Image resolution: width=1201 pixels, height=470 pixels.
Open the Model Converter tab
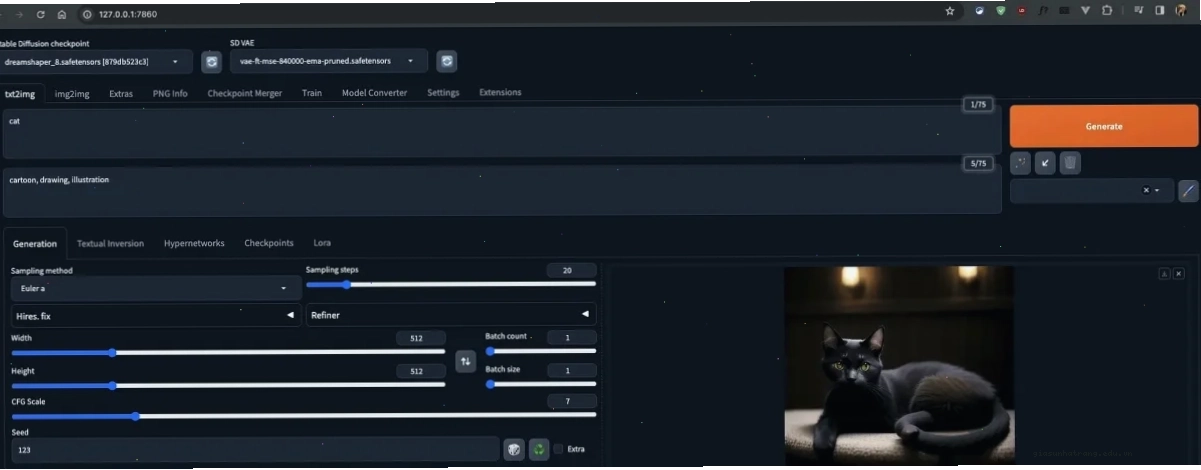375,93
